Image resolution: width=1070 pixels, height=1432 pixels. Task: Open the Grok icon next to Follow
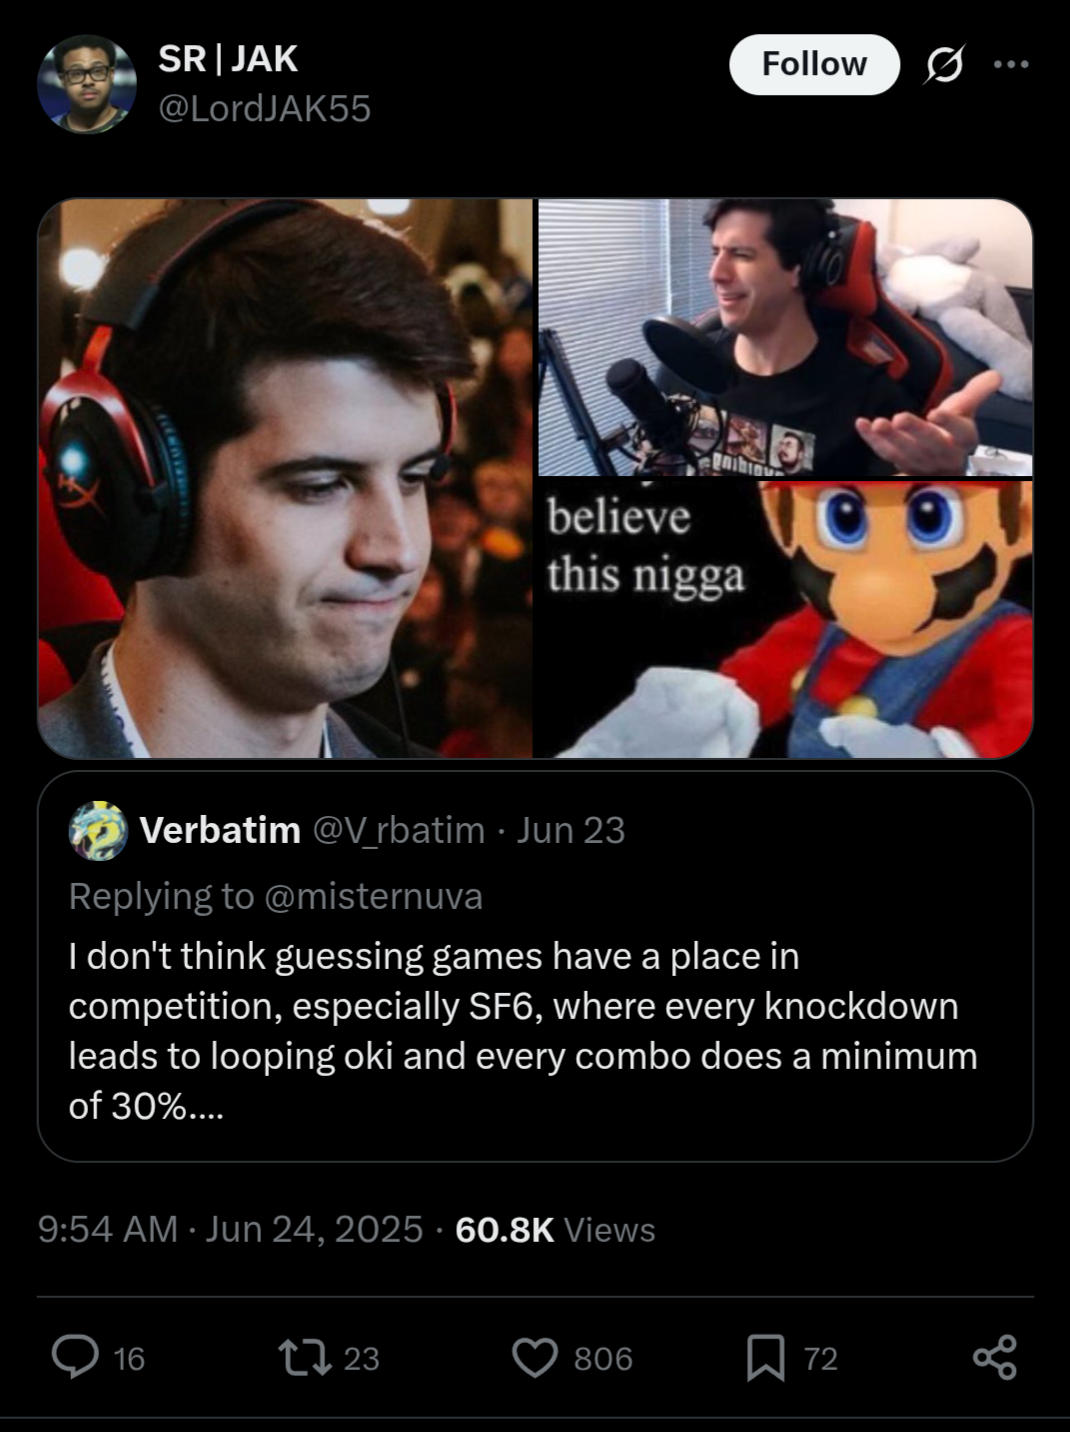pos(944,65)
